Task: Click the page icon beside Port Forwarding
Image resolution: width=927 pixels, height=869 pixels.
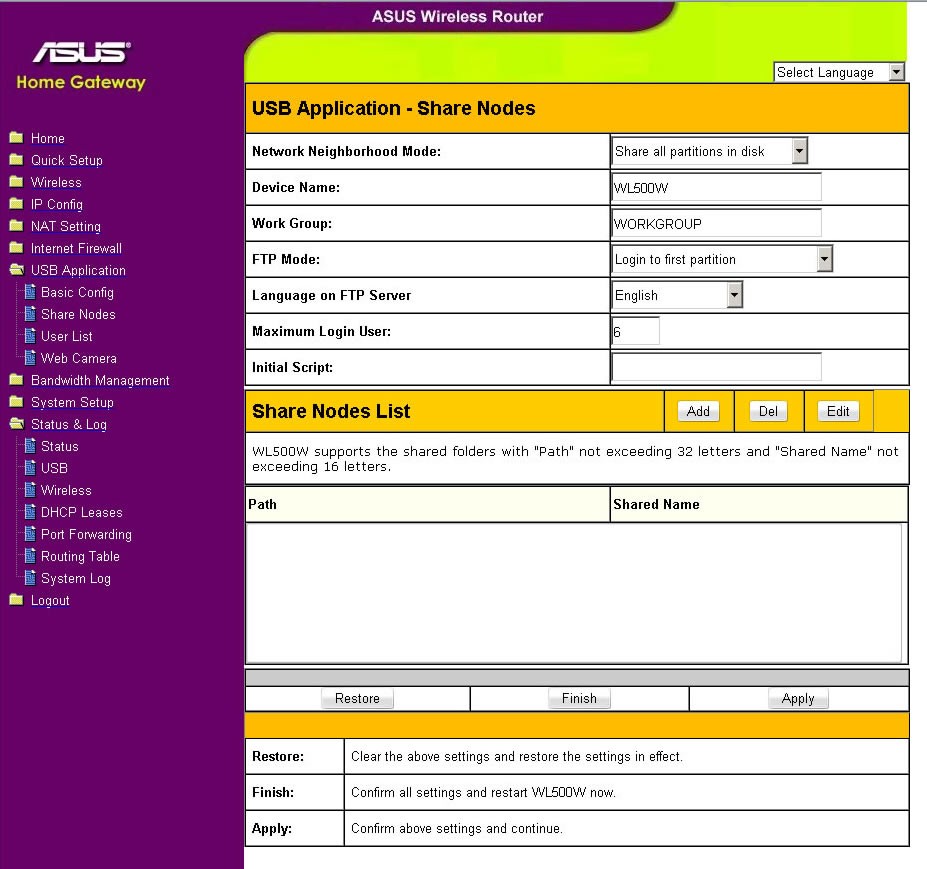Action: point(30,534)
